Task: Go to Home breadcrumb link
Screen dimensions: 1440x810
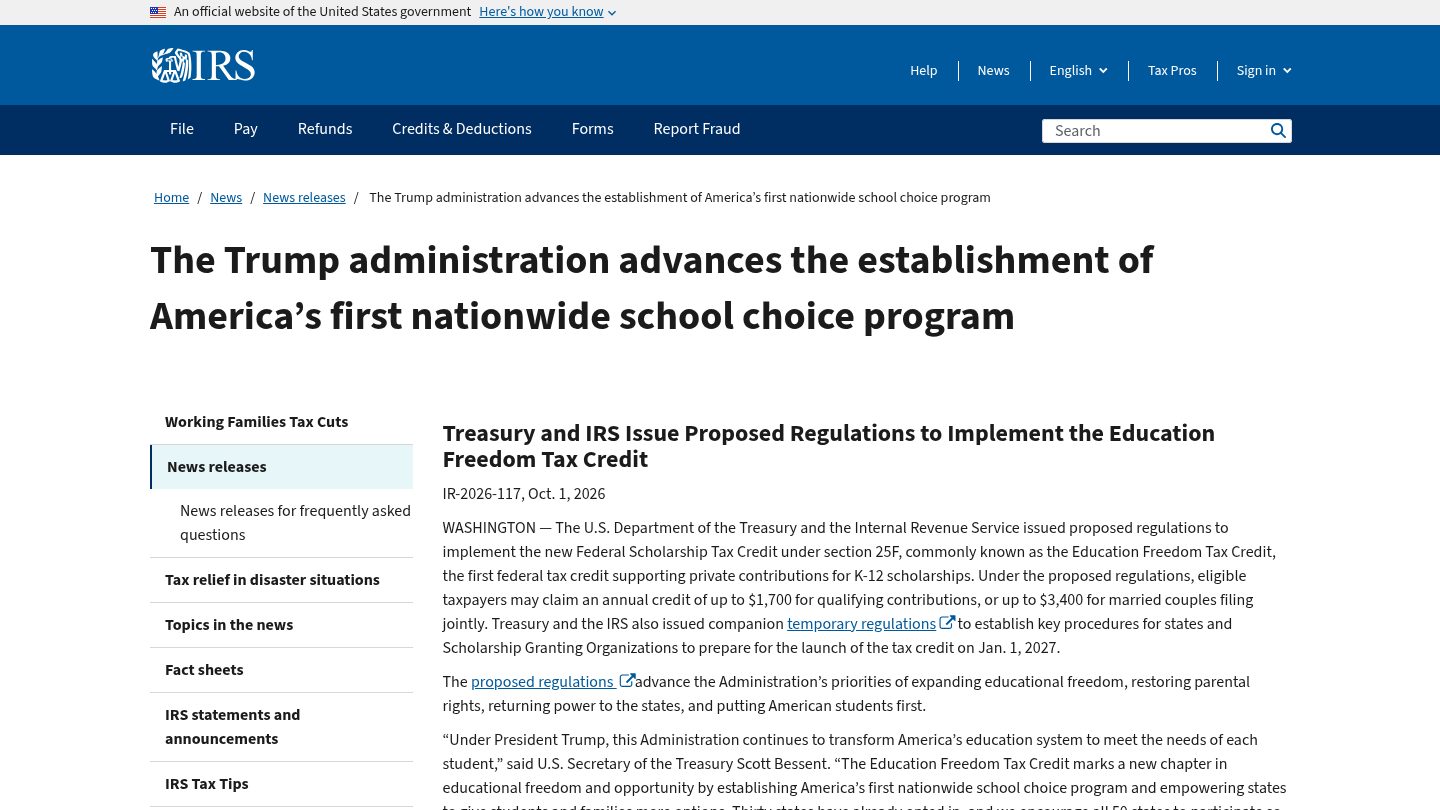Action: 171,198
